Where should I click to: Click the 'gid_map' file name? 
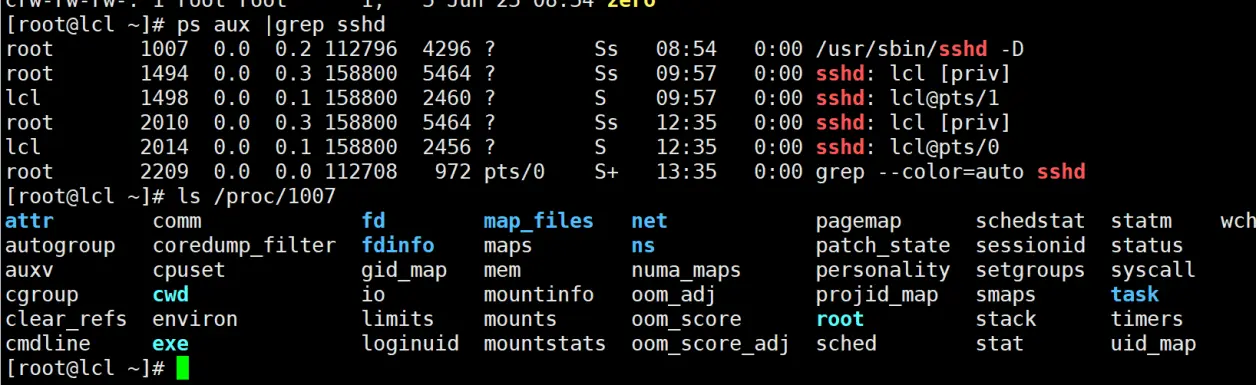point(404,270)
